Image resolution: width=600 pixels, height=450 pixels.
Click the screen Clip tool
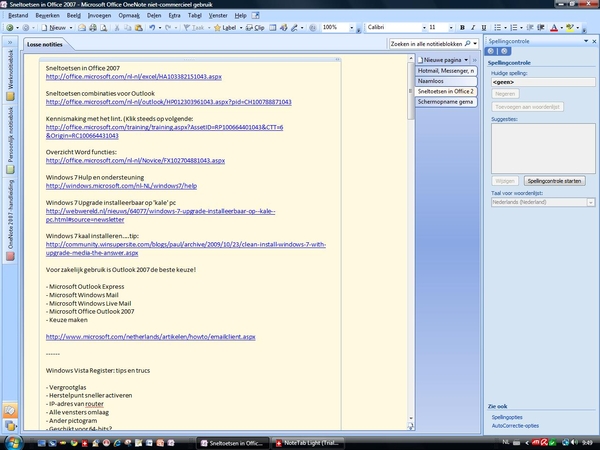tap(255, 28)
